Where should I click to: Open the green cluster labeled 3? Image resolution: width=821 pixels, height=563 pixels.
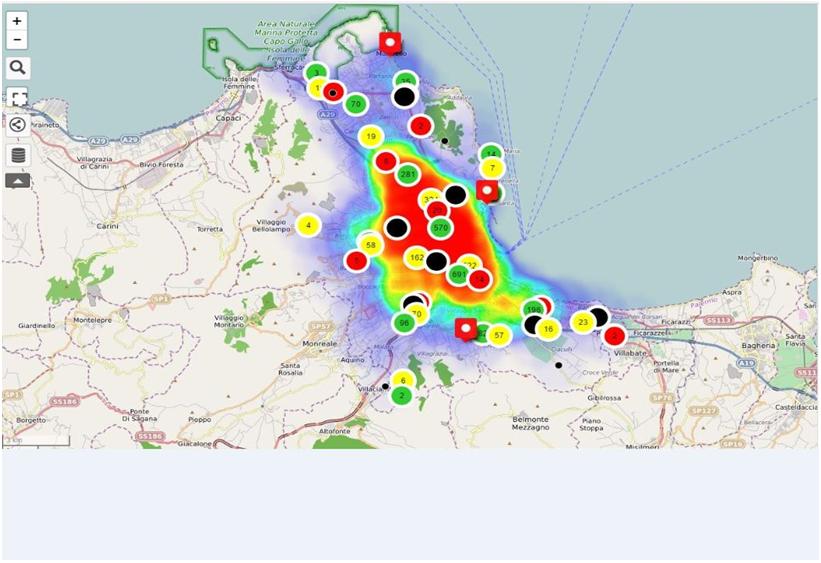(316, 73)
